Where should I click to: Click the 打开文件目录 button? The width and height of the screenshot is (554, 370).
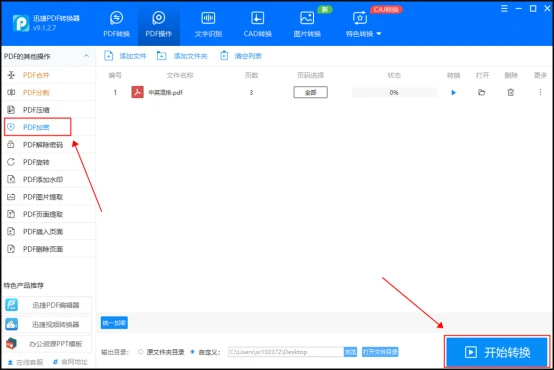380,352
